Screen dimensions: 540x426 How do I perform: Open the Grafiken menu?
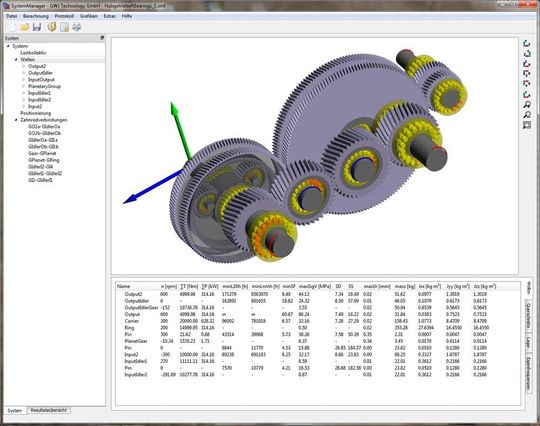point(89,16)
